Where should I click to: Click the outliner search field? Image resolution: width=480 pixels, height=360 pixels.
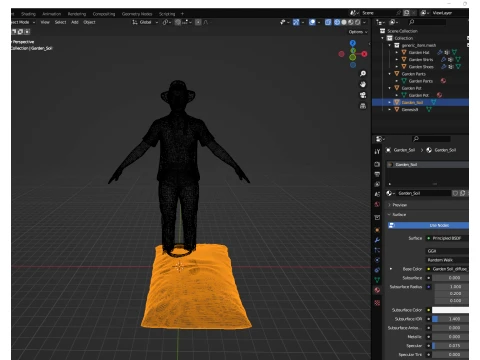(427, 22)
